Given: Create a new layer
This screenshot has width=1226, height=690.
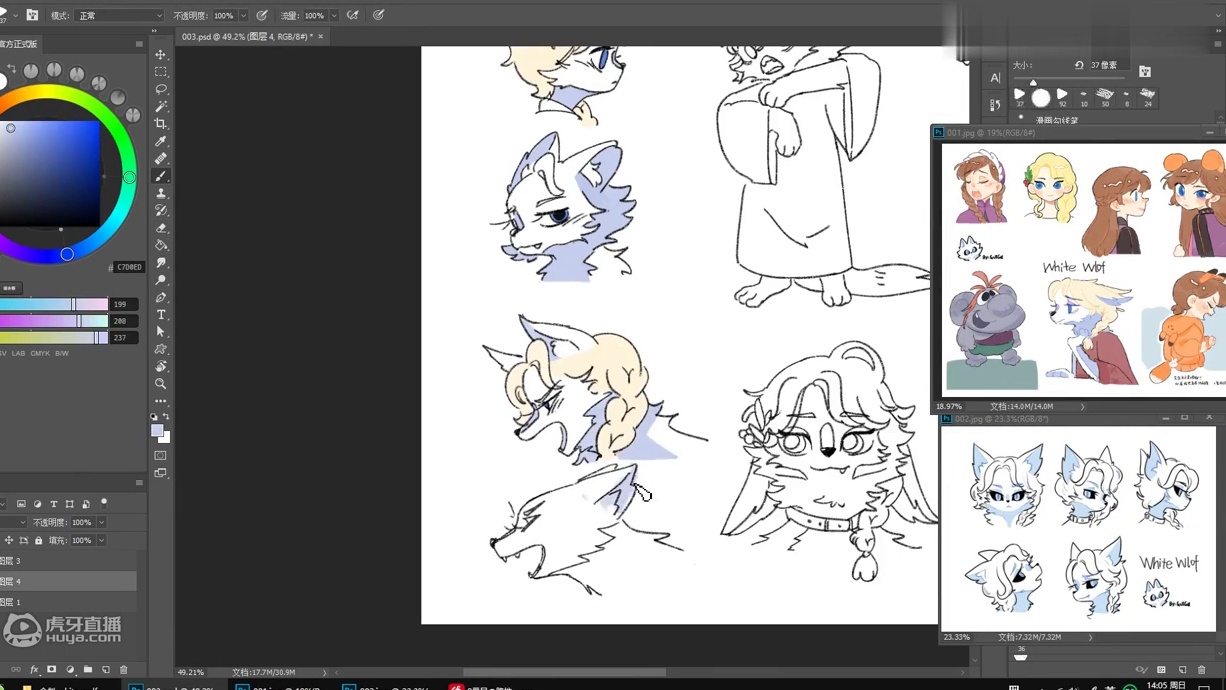Looking at the screenshot, I should 106,670.
